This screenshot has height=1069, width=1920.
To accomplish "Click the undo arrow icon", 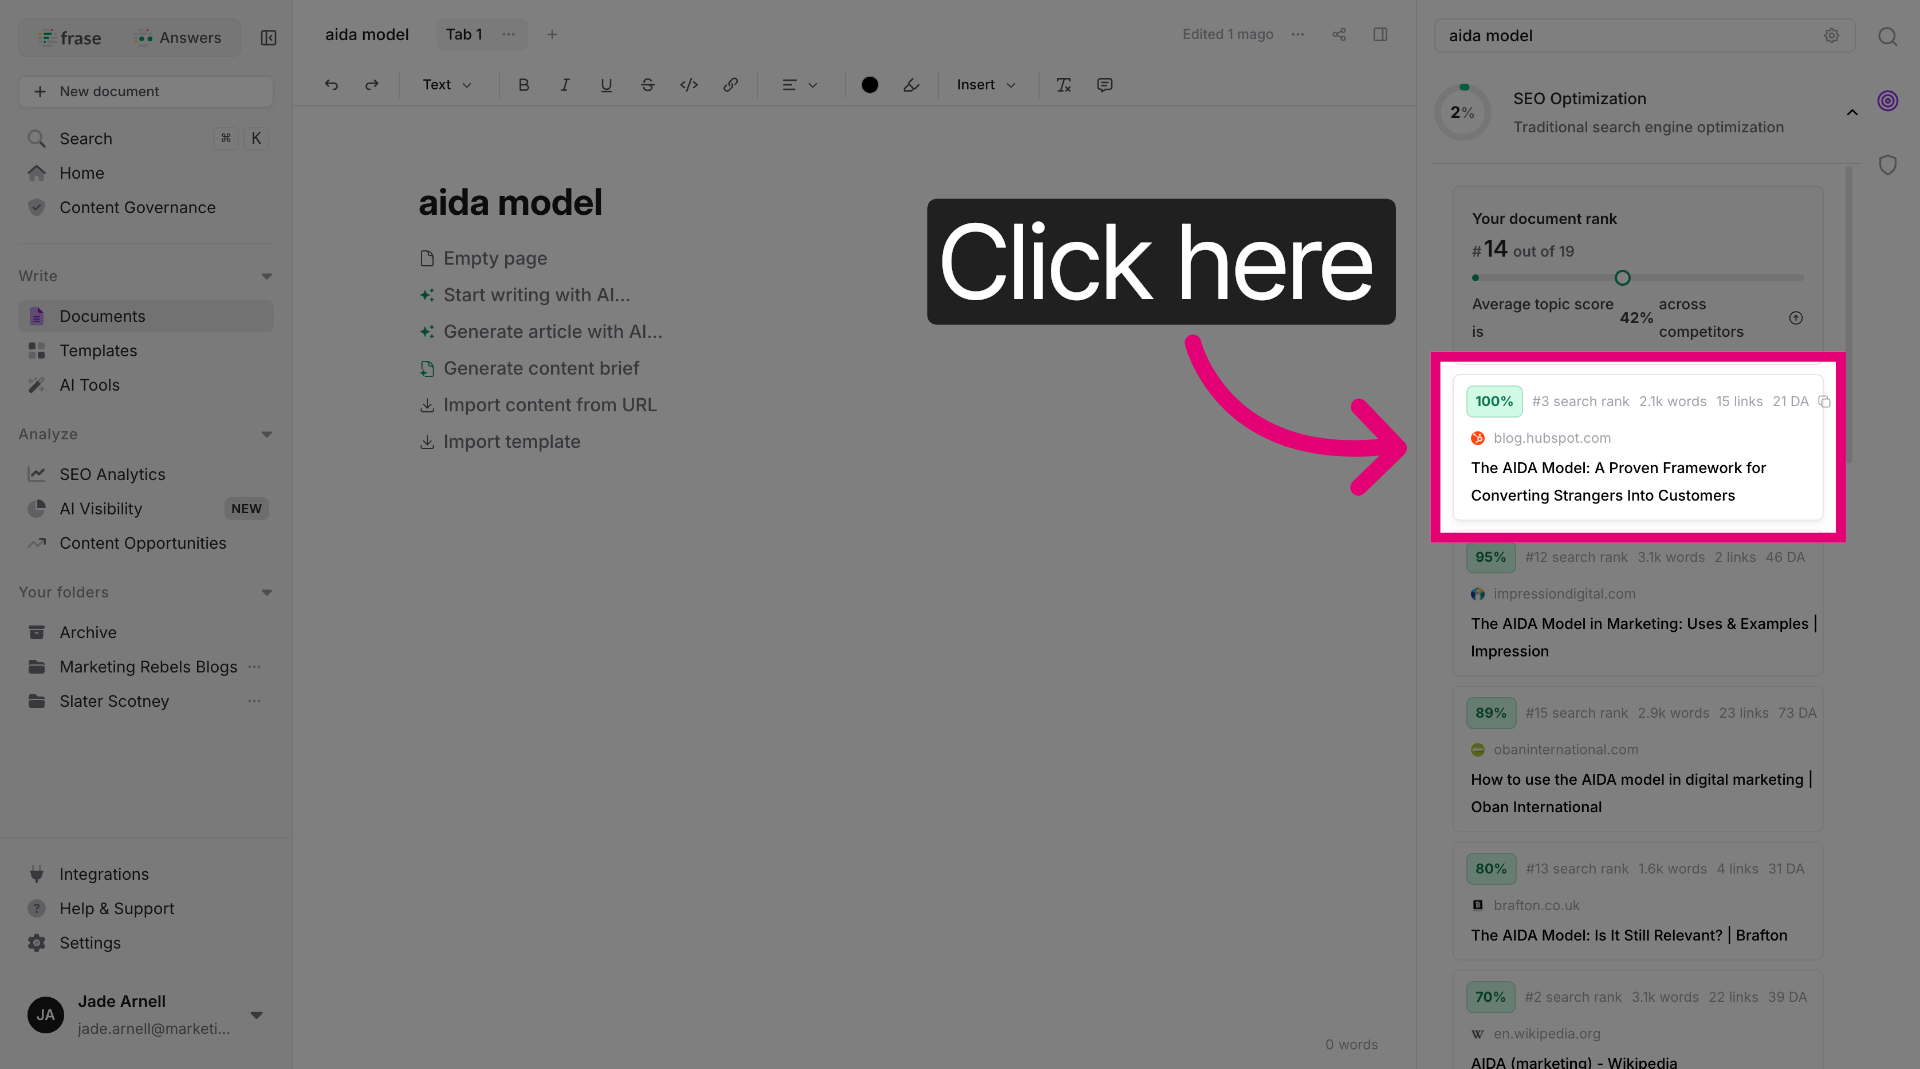I will point(331,85).
